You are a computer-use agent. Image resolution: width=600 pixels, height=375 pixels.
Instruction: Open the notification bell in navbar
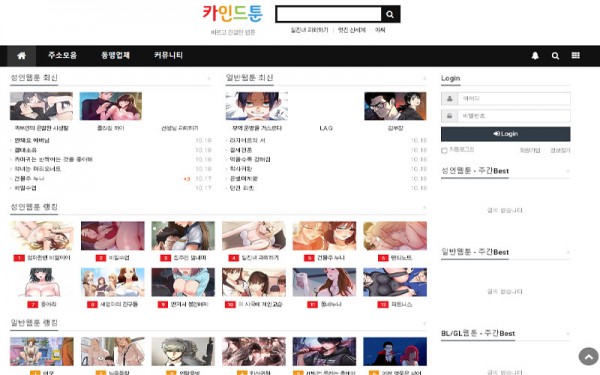535,56
